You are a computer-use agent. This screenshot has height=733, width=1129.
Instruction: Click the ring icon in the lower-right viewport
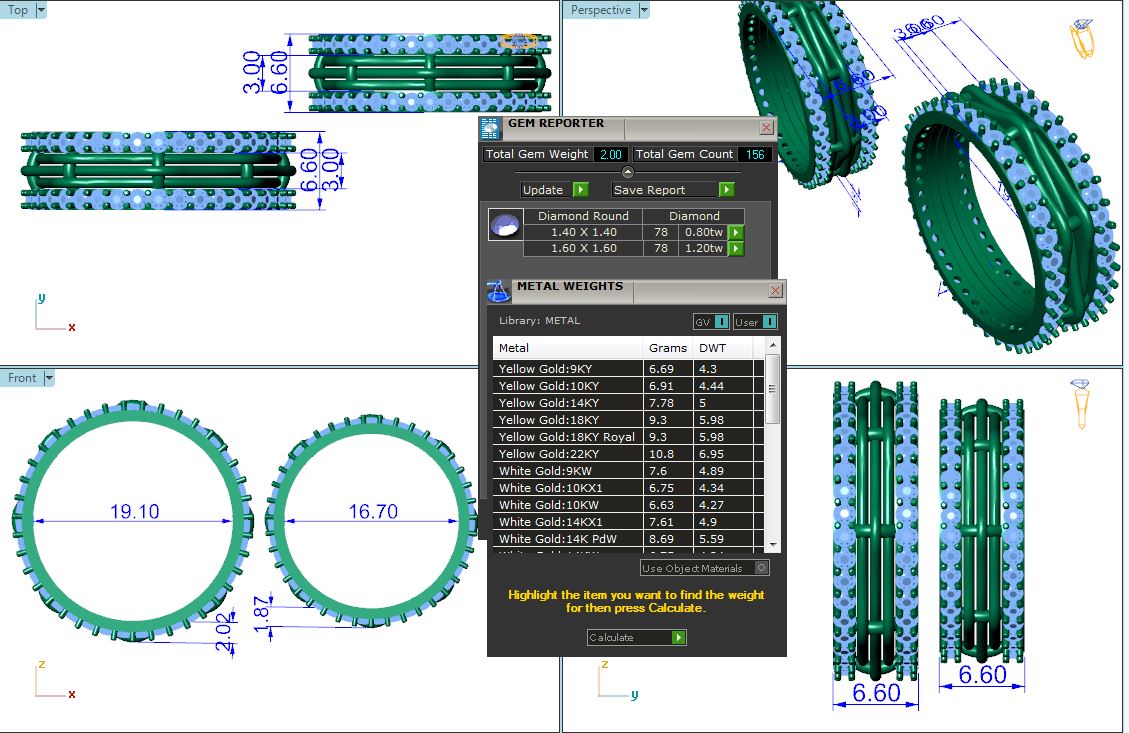tap(1080, 403)
